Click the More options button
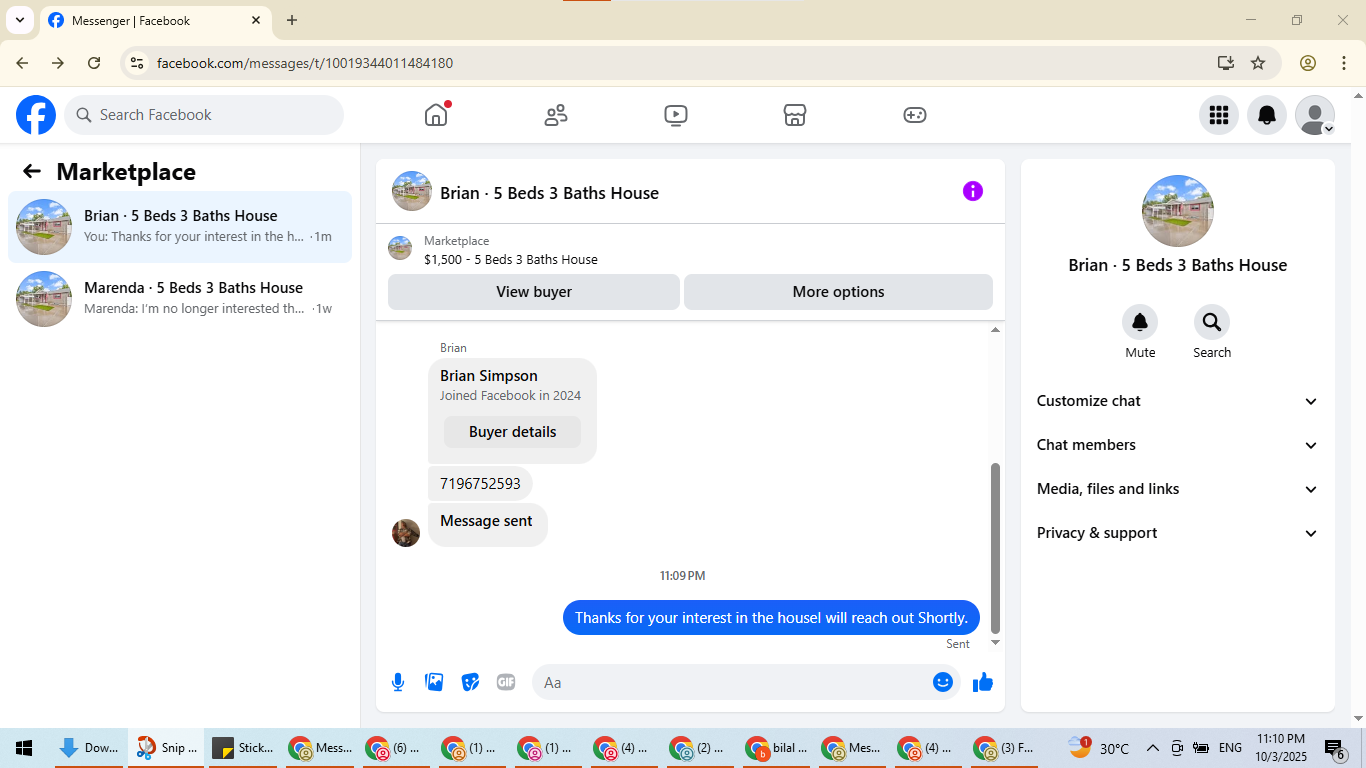This screenshot has width=1366, height=768. coord(838,292)
